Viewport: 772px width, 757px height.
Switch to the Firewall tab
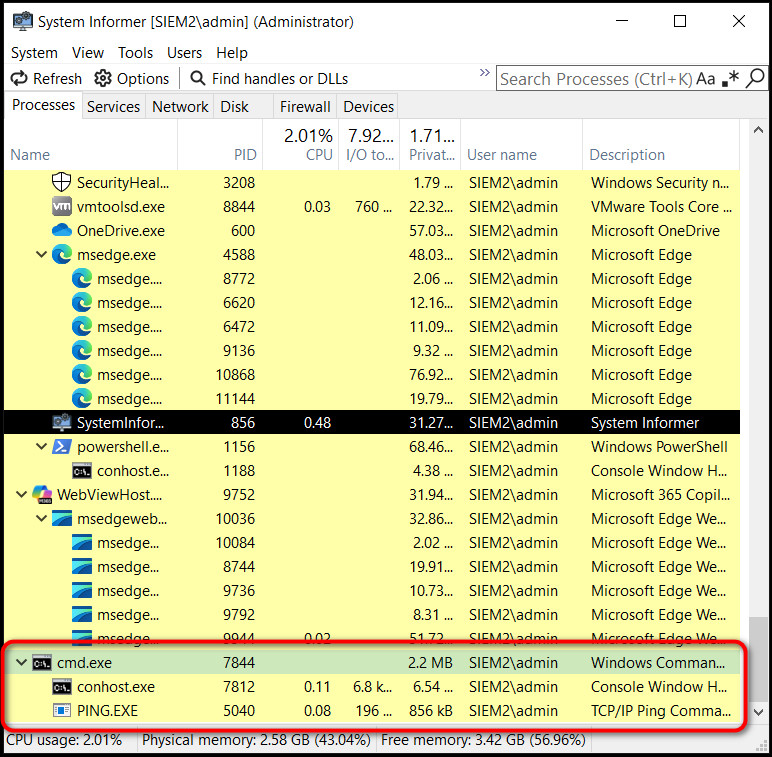(x=305, y=106)
